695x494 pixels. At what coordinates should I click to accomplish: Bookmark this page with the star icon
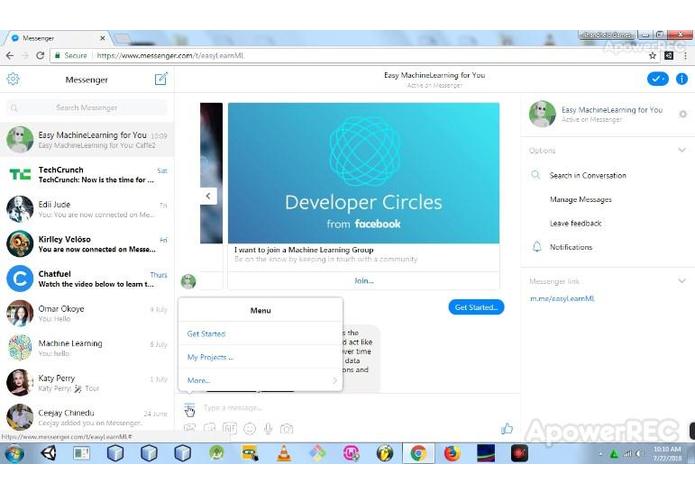coord(652,55)
